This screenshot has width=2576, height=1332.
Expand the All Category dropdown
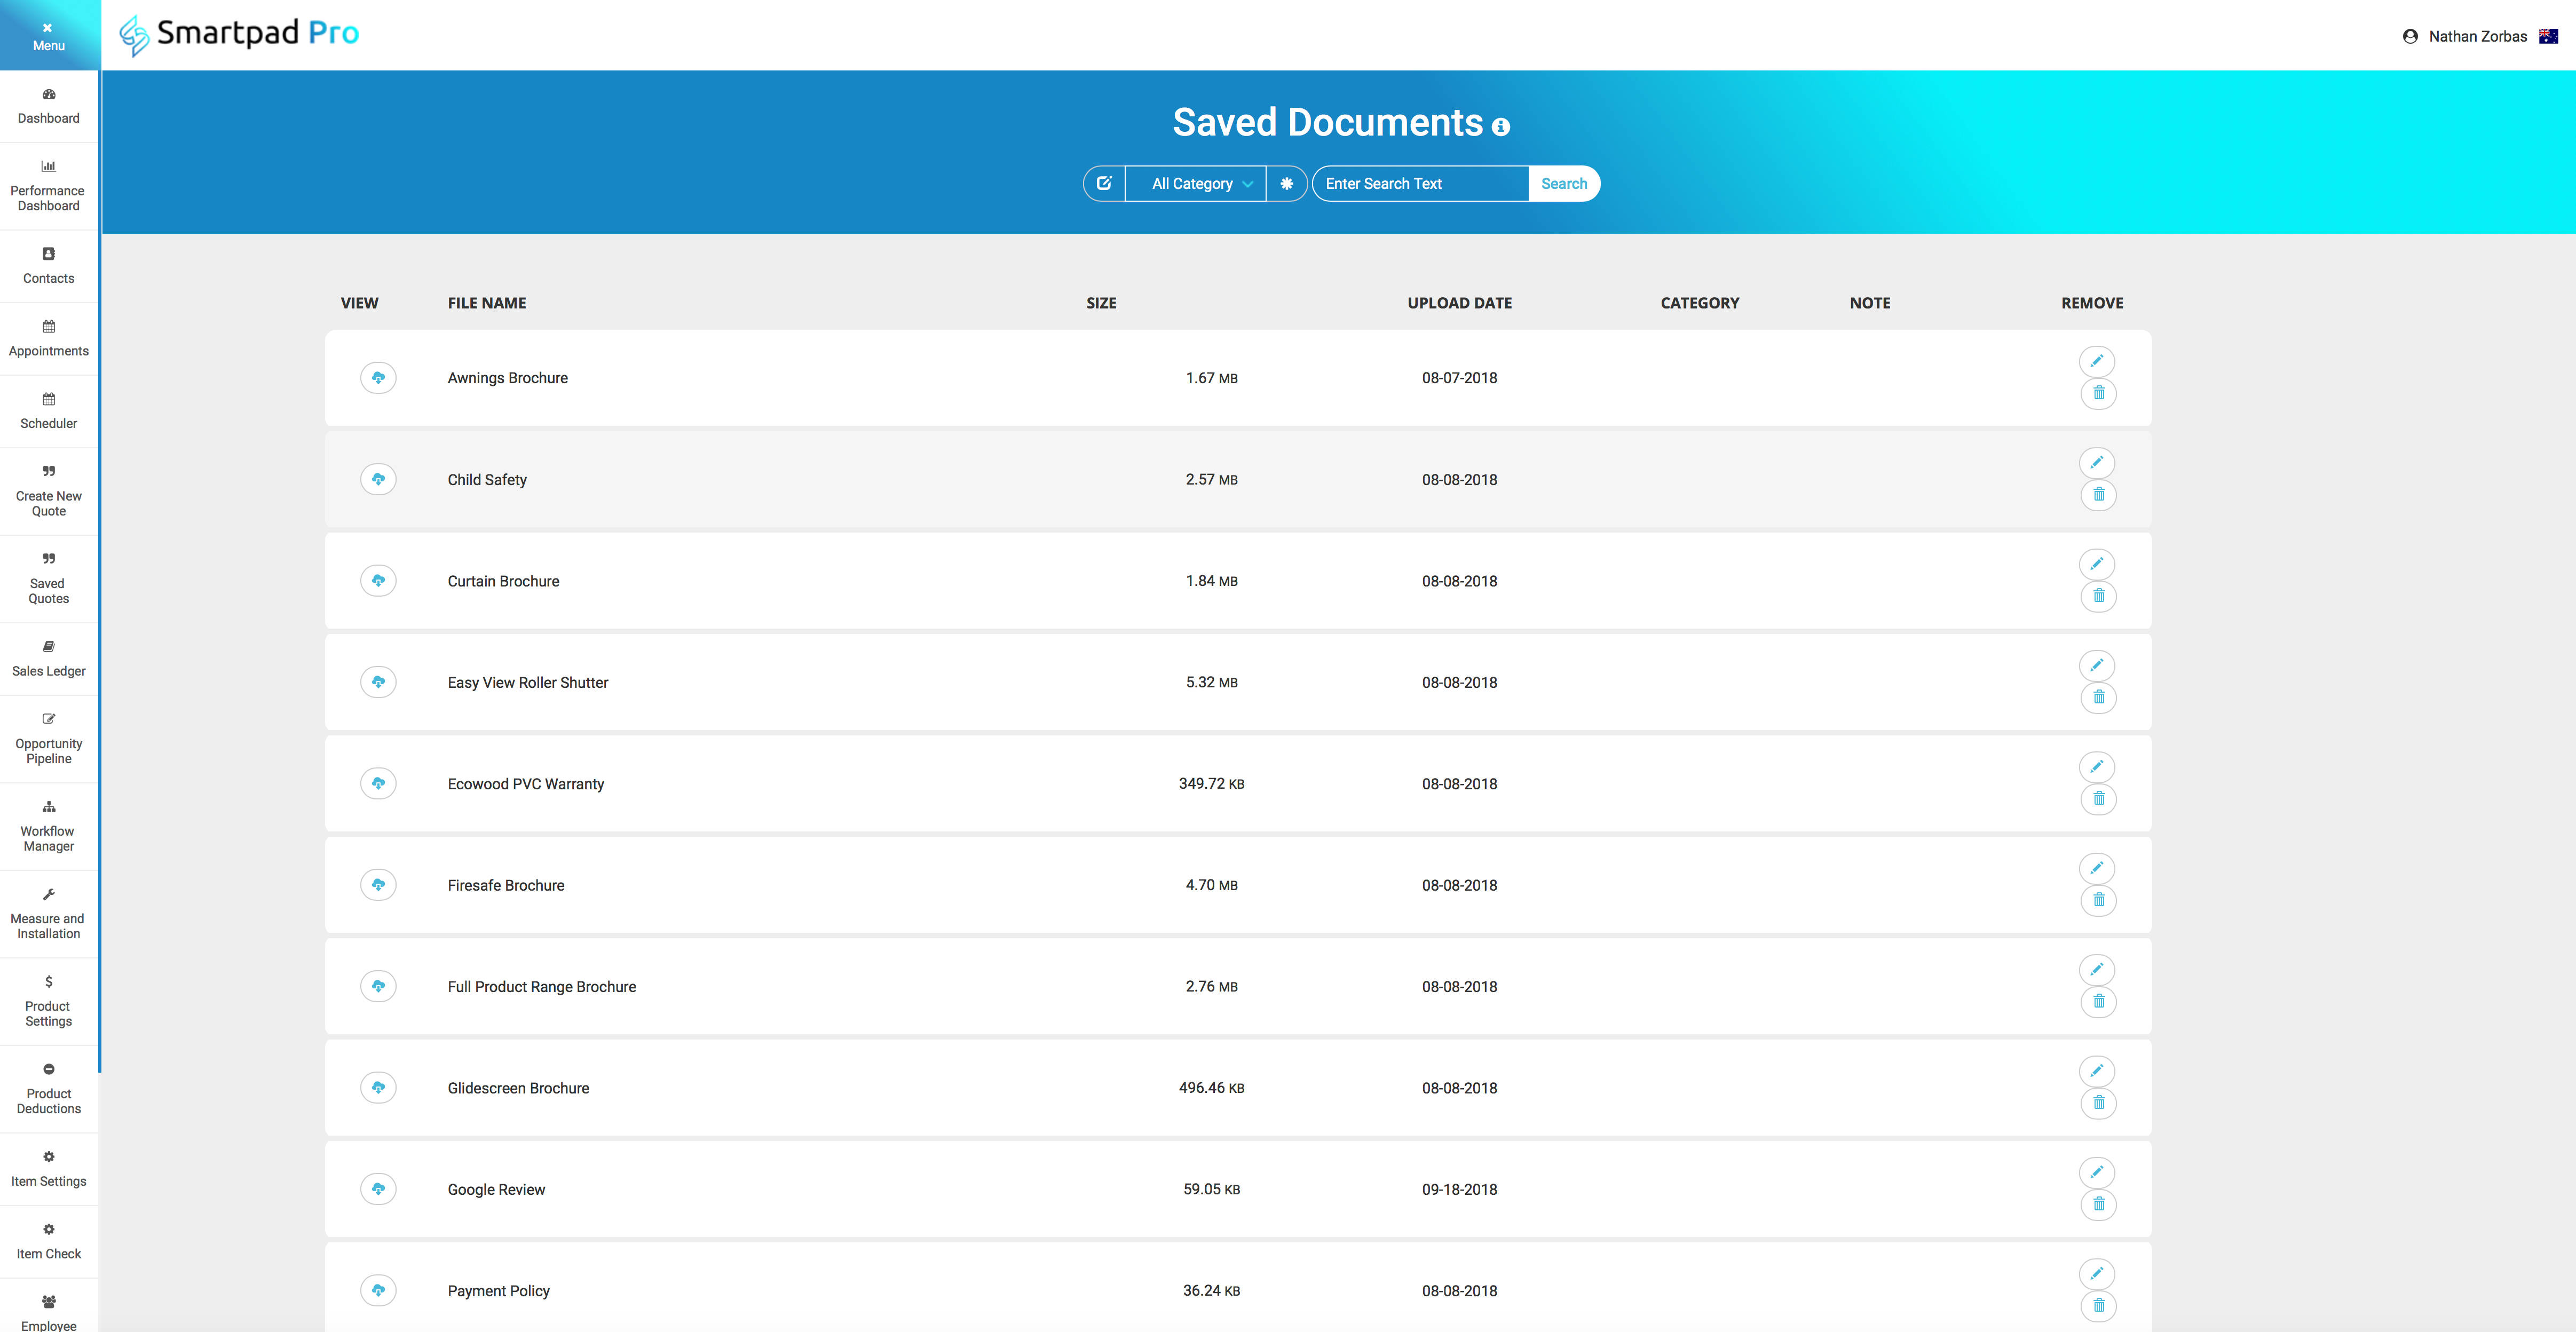1196,184
